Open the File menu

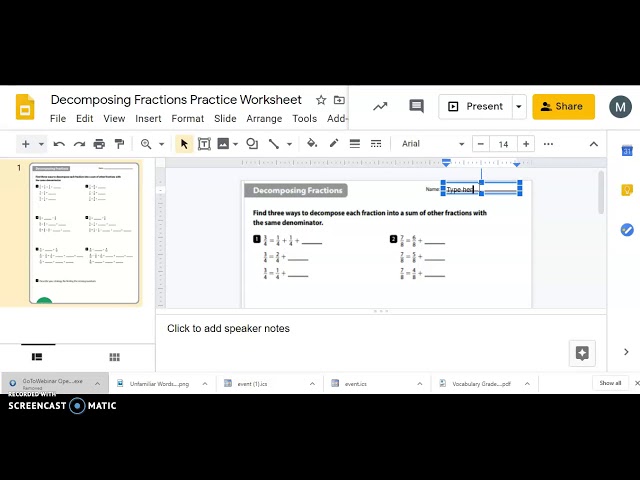click(58, 118)
